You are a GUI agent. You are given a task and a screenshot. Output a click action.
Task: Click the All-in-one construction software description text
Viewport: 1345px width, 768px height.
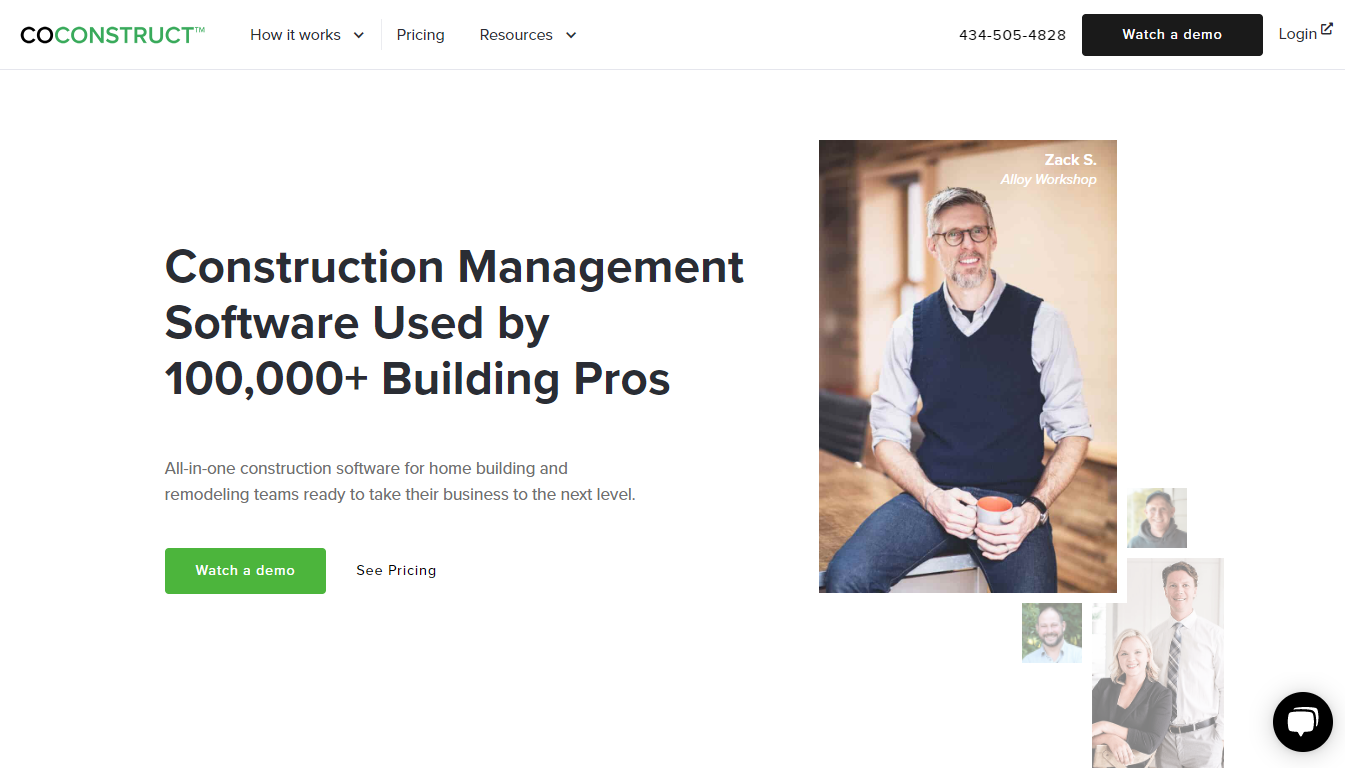coord(400,481)
